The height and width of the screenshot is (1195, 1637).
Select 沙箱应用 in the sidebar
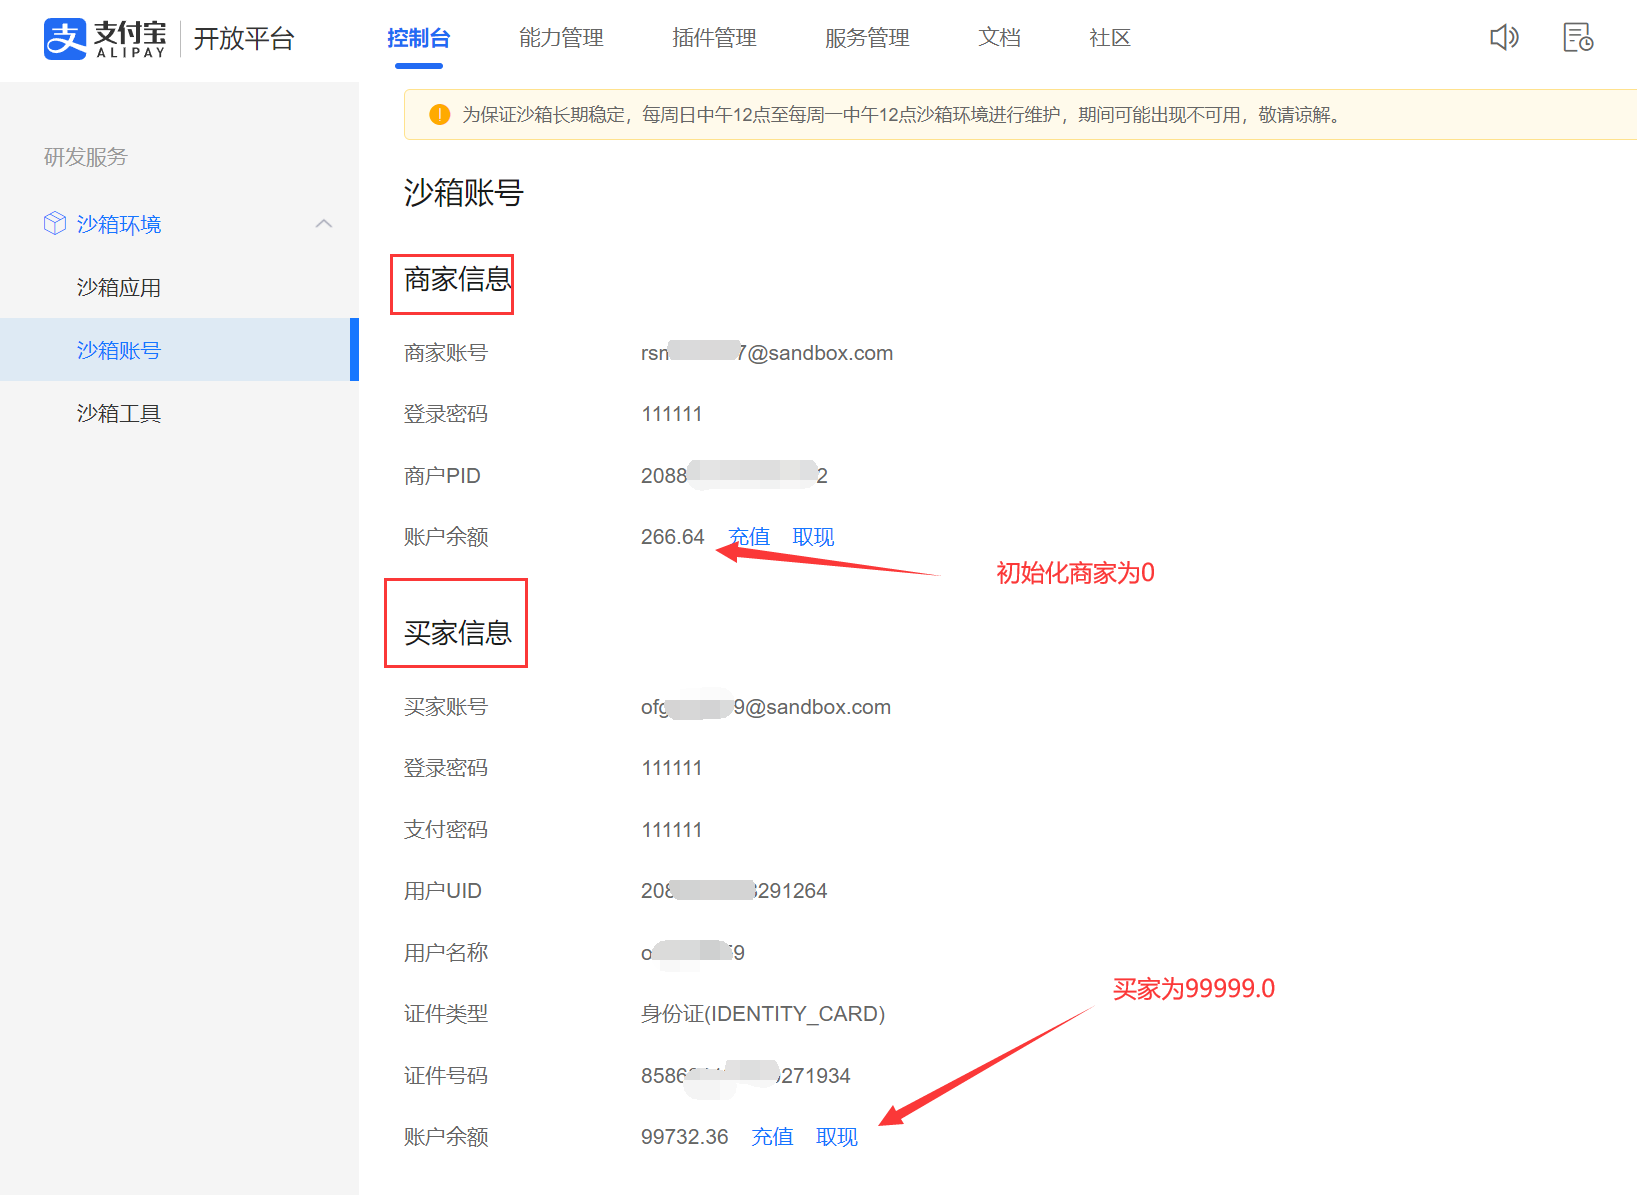[179, 288]
